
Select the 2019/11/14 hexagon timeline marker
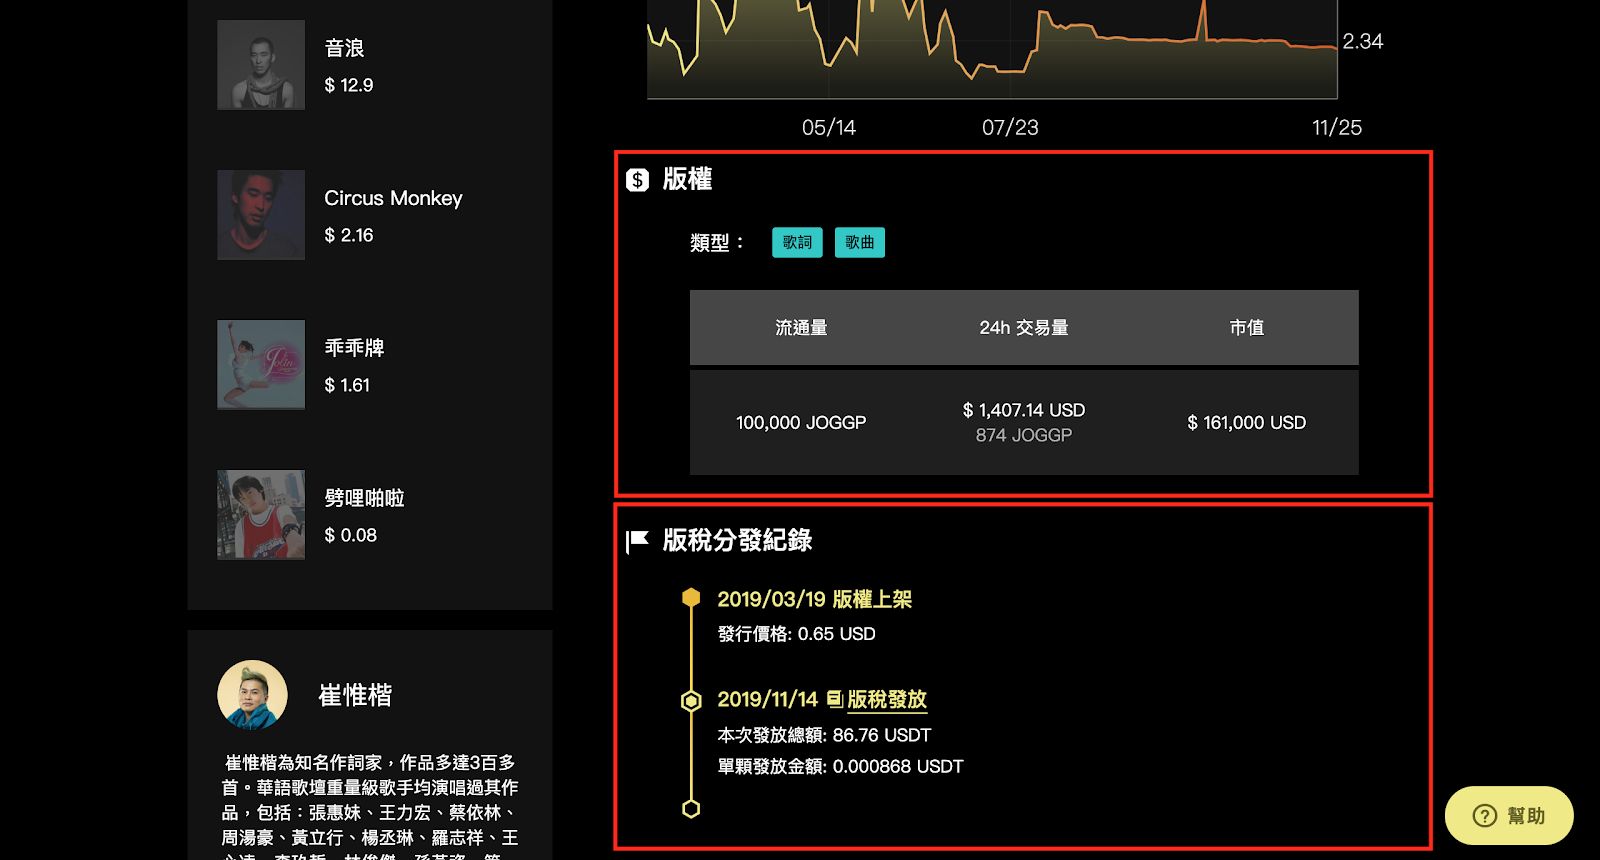(x=691, y=700)
